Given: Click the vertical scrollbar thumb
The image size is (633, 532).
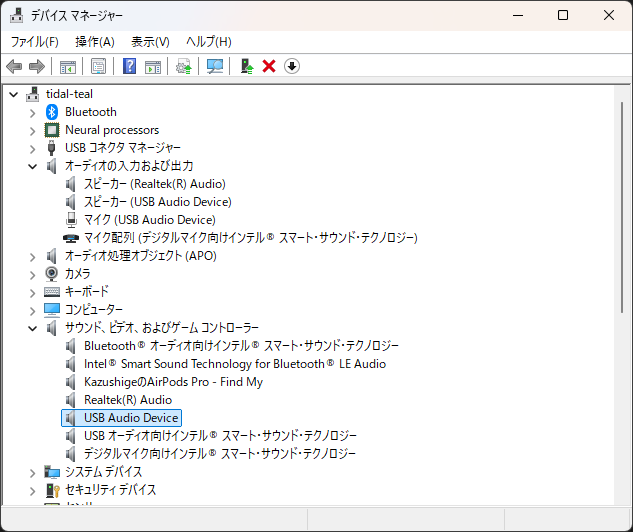Looking at the screenshot, I should tap(622, 207).
